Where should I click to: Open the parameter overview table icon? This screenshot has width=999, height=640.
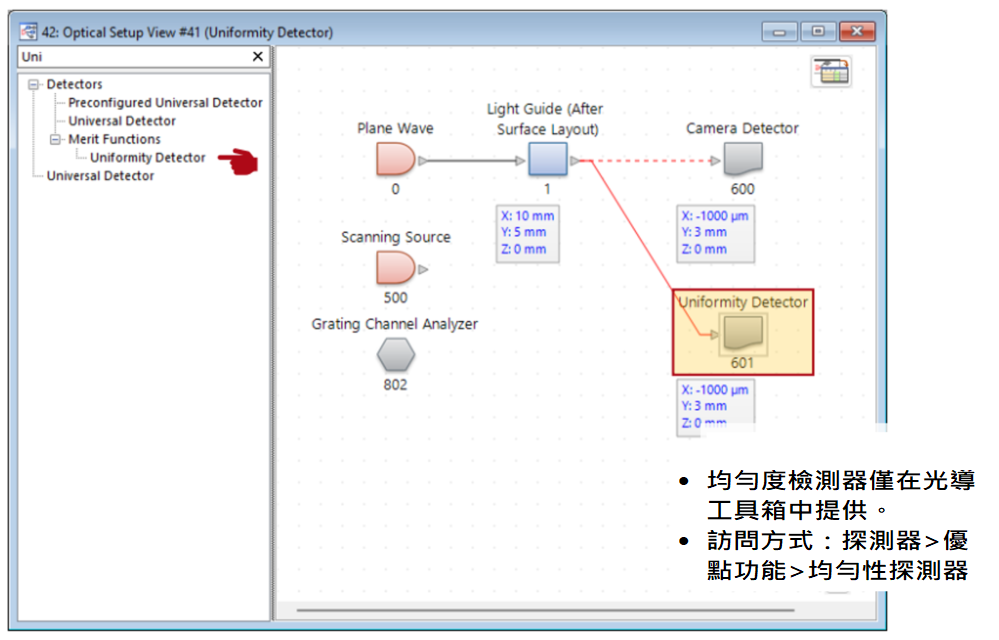pos(831,71)
